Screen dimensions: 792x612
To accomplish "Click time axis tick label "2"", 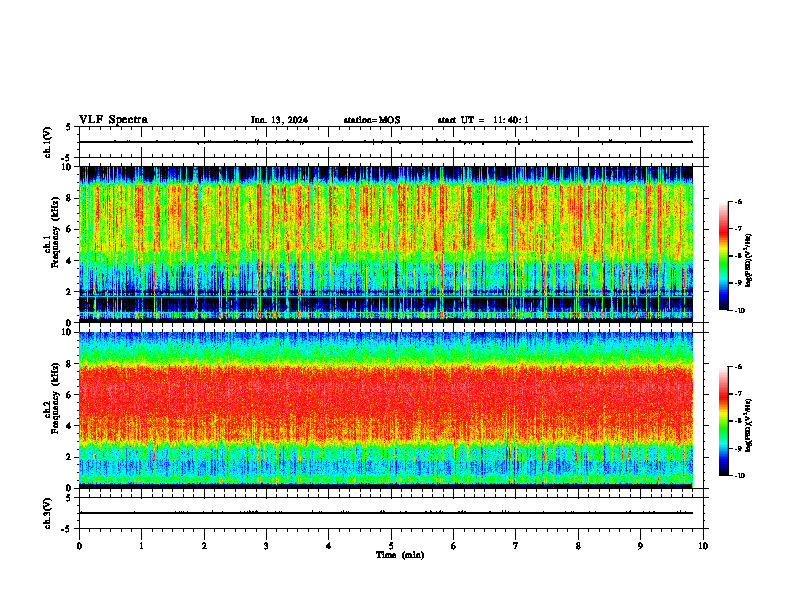I will (x=204, y=546).
